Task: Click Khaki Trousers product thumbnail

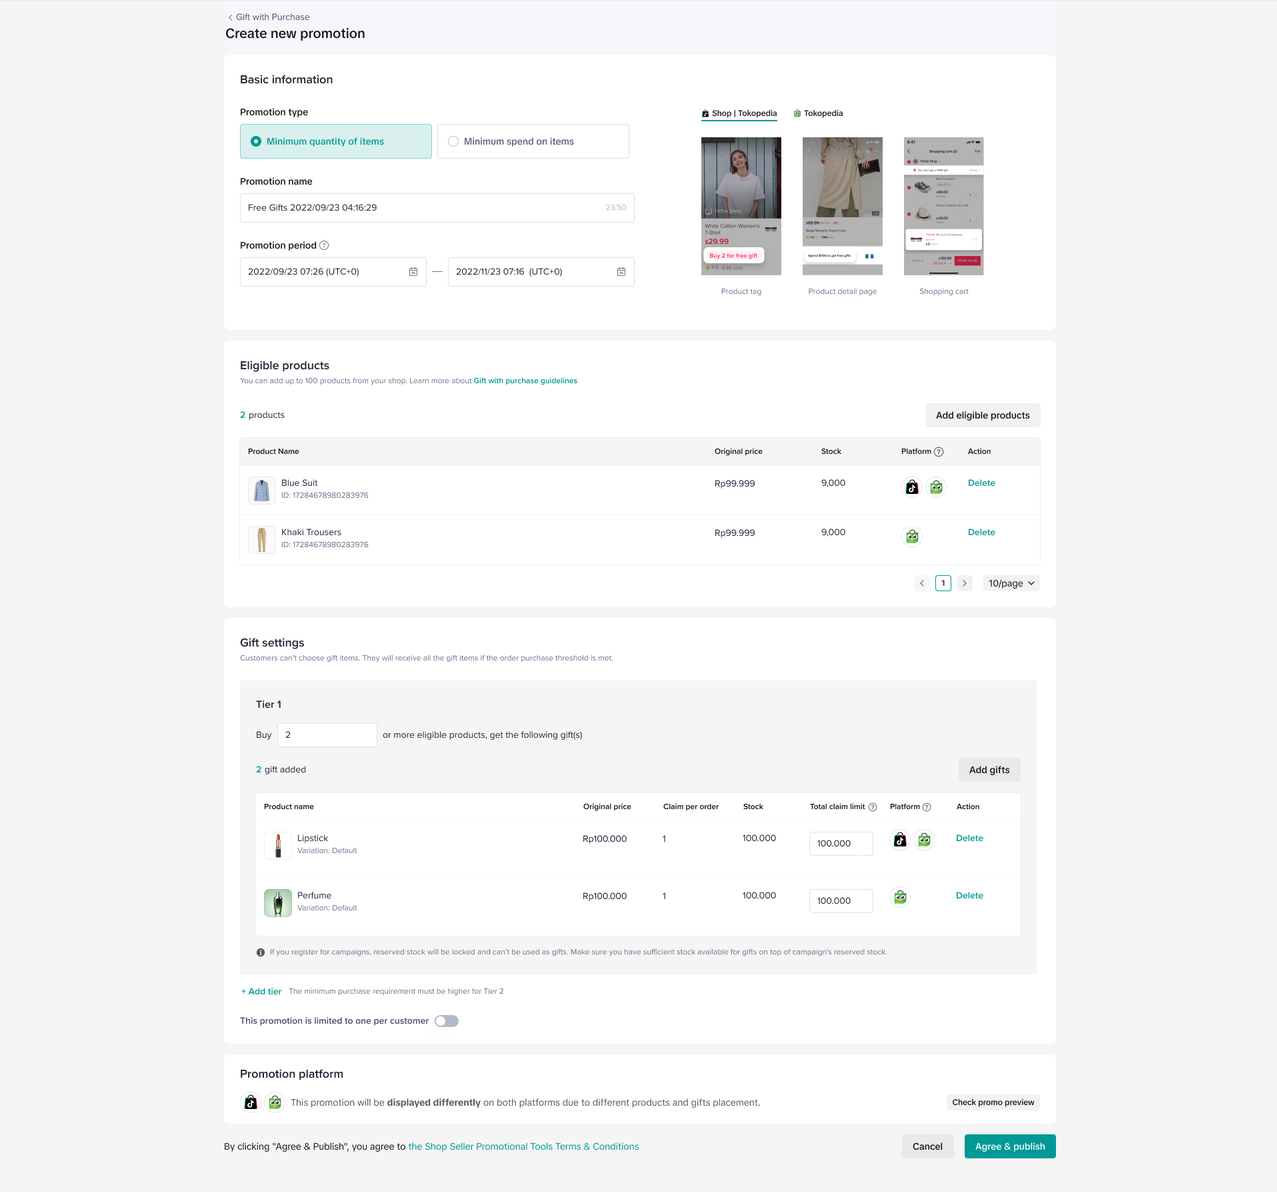Action: (x=262, y=539)
